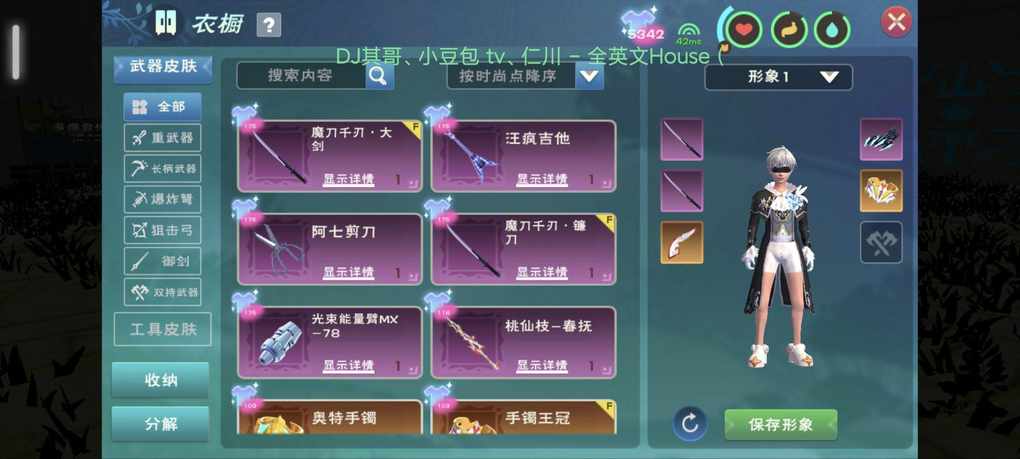This screenshot has width=1020, height=459.
Task: Open the question mark help icon
Action: pyautogui.click(x=269, y=25)
